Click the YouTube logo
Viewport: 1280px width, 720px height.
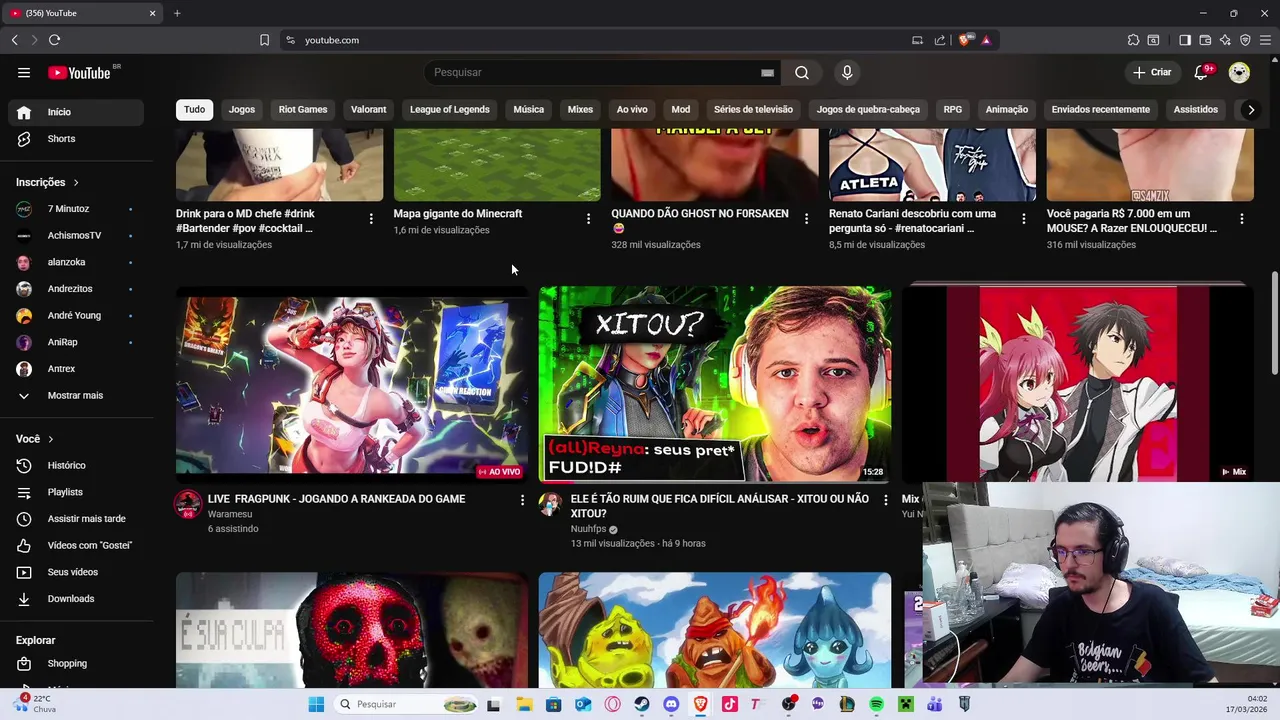79,72
